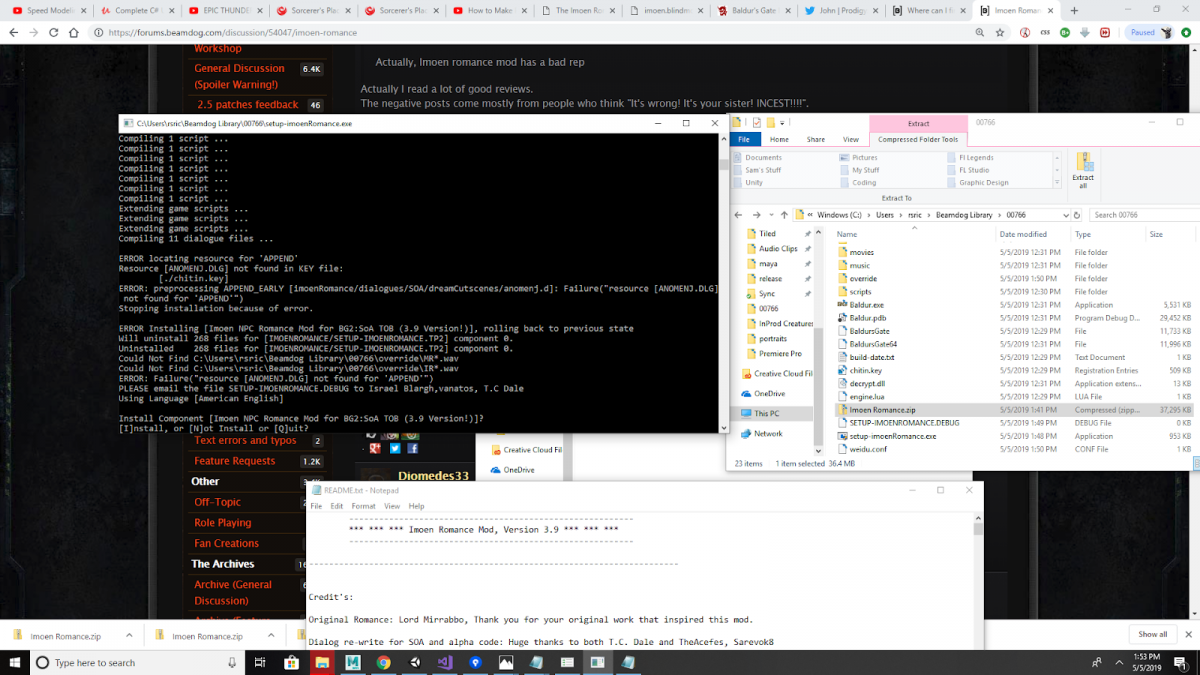Open the Fan Creations forum link
The height and width of the screenshot is (675, 1200).
pyautogui.click(x=226, y=543)
